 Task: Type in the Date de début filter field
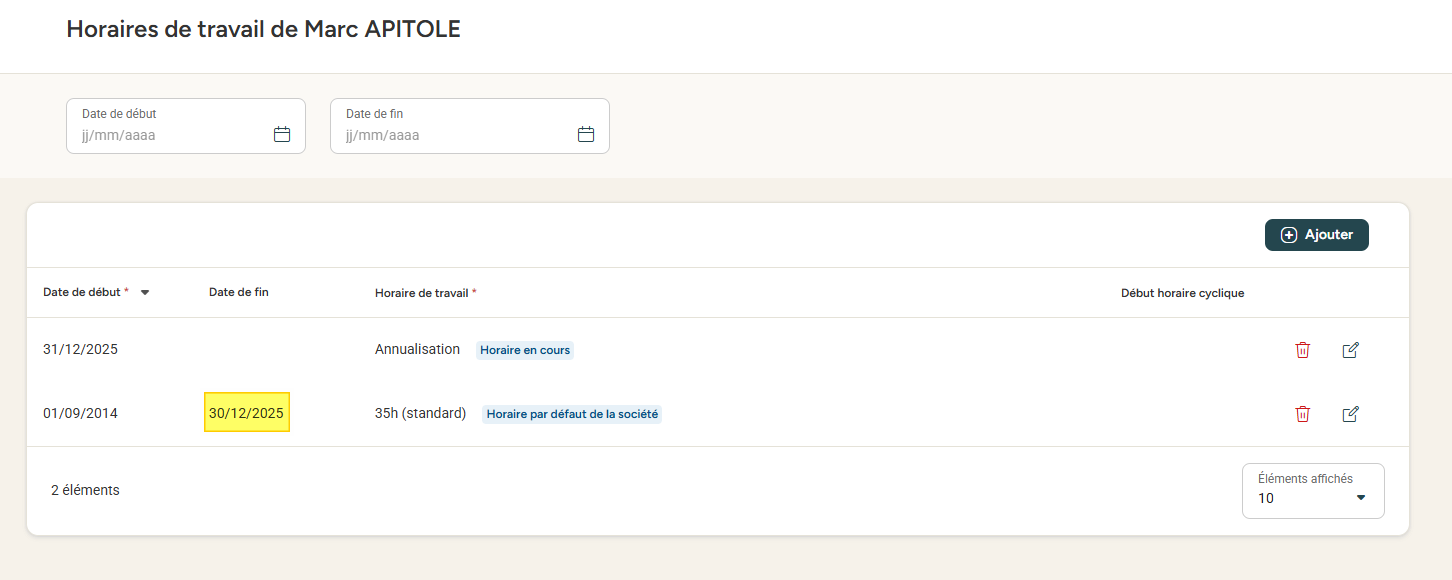170,135
